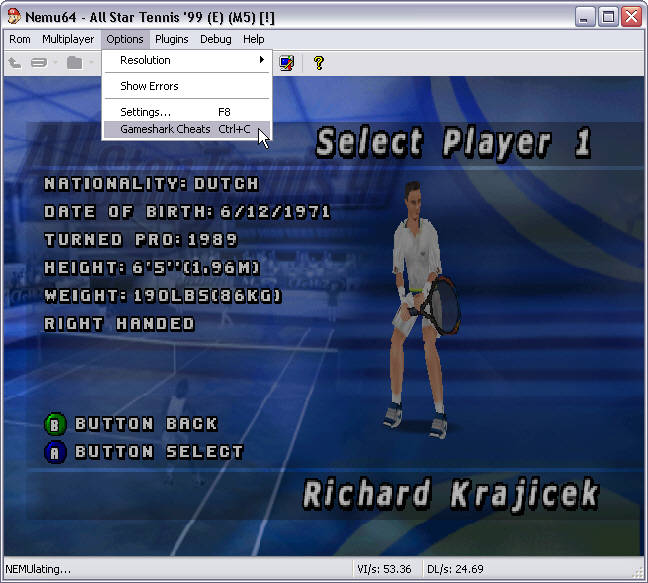Click 'WEIGHT: 190LBS(86KG)' text
Image resolution: width=648 pixels, height=583 pixels.
coord(163,296)
